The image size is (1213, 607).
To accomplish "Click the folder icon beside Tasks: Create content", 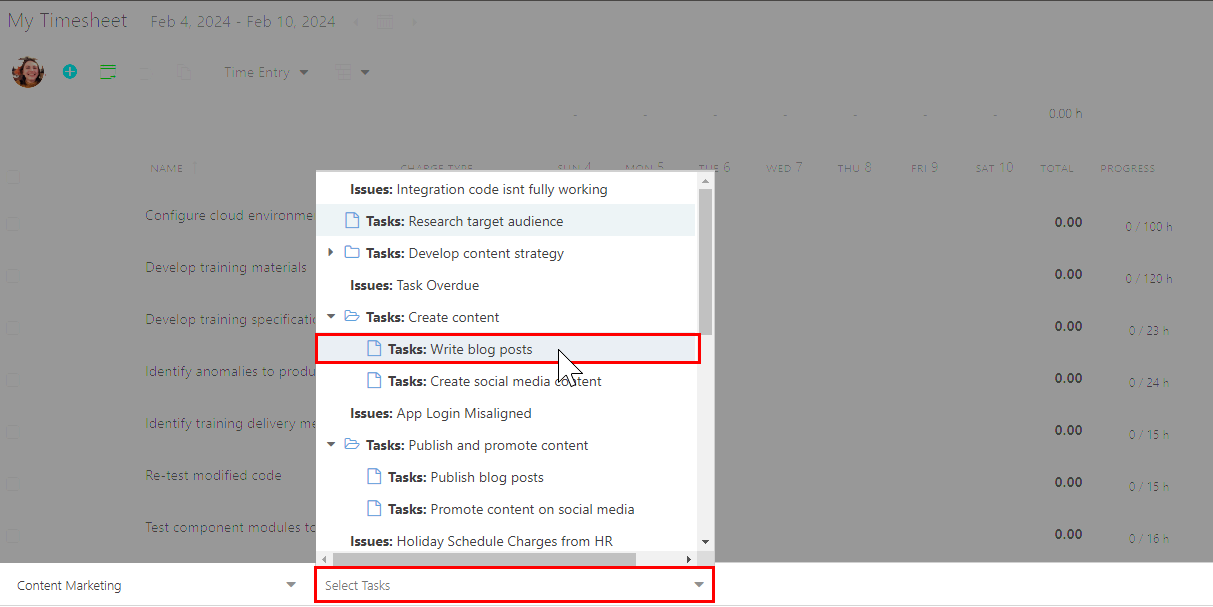I will (351, 314).
